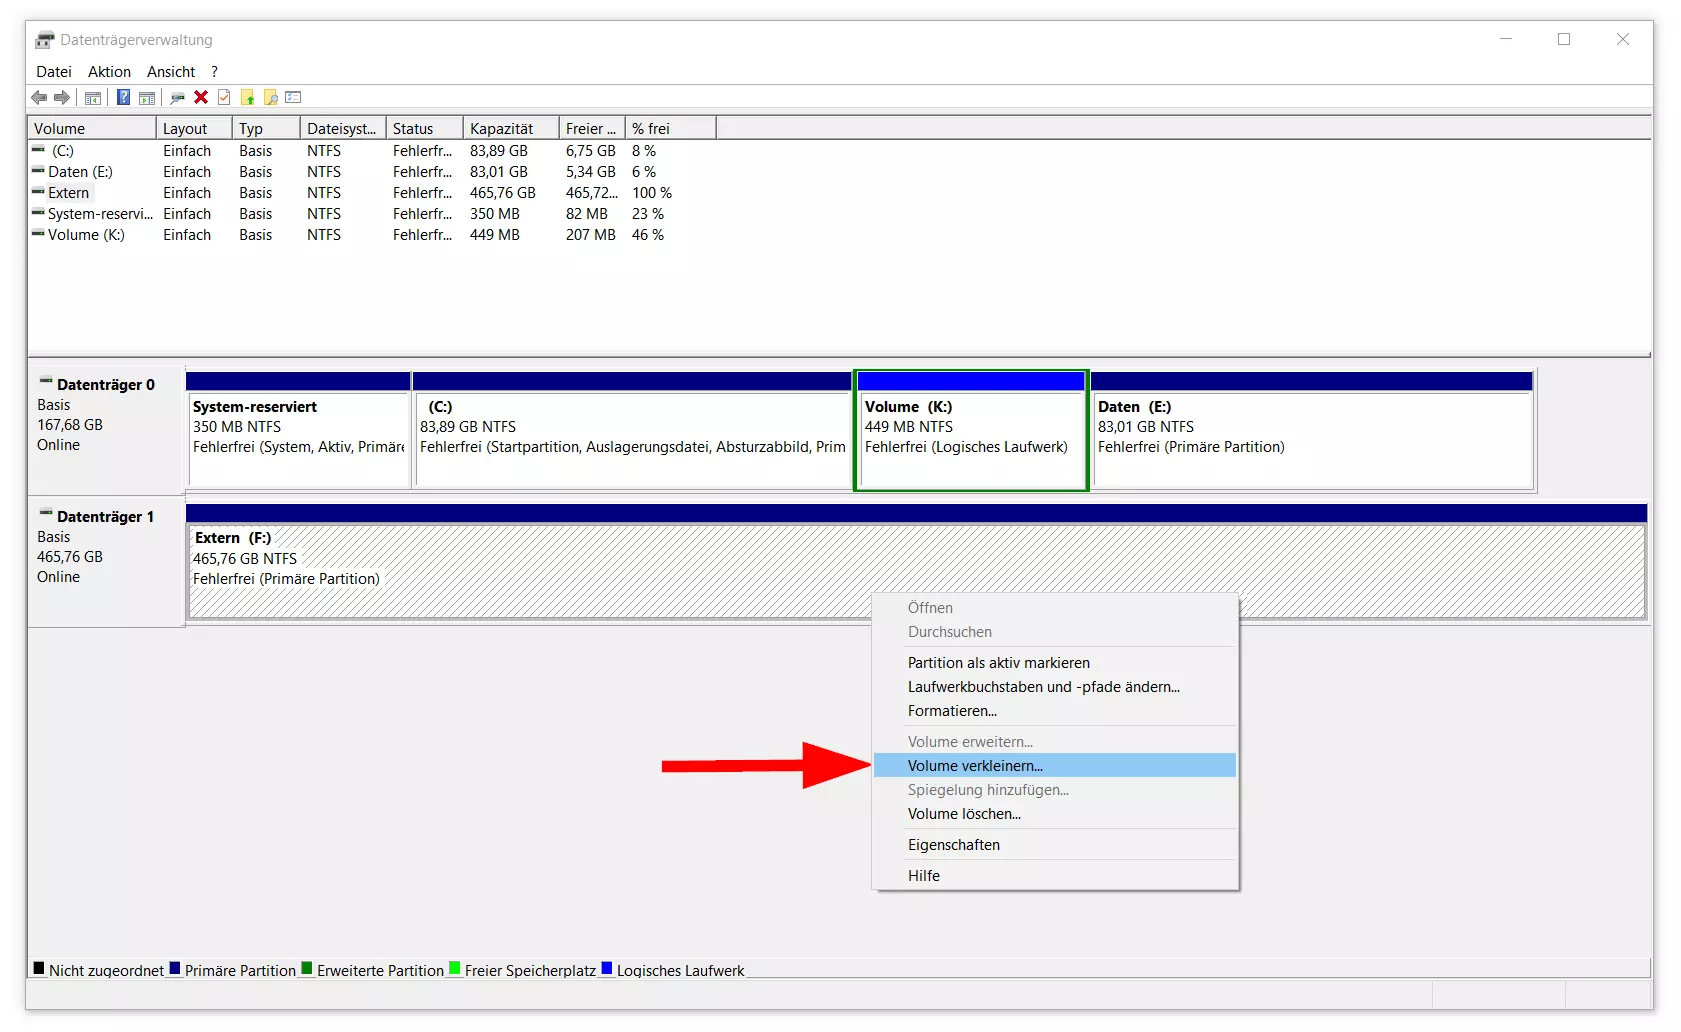Click the dark blue Primäre Partition swatch
Image resolution: width=1681 pixels, height=1032 pixels.
[175, 968]
